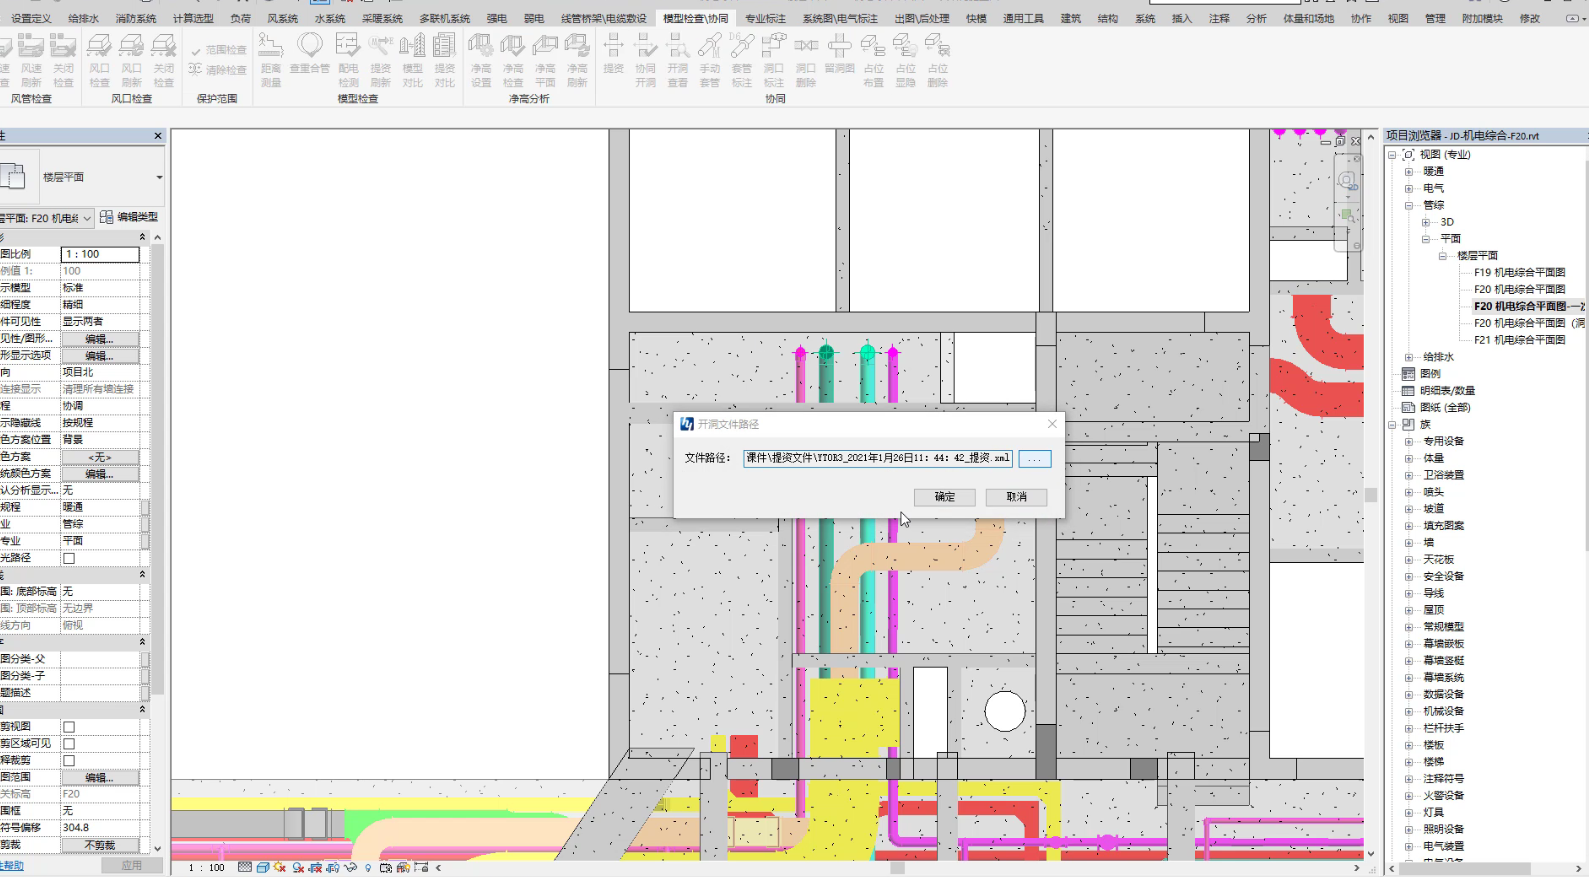Open the 楼层平面 type selector dropdown
1589x877 pixels.
159,177
